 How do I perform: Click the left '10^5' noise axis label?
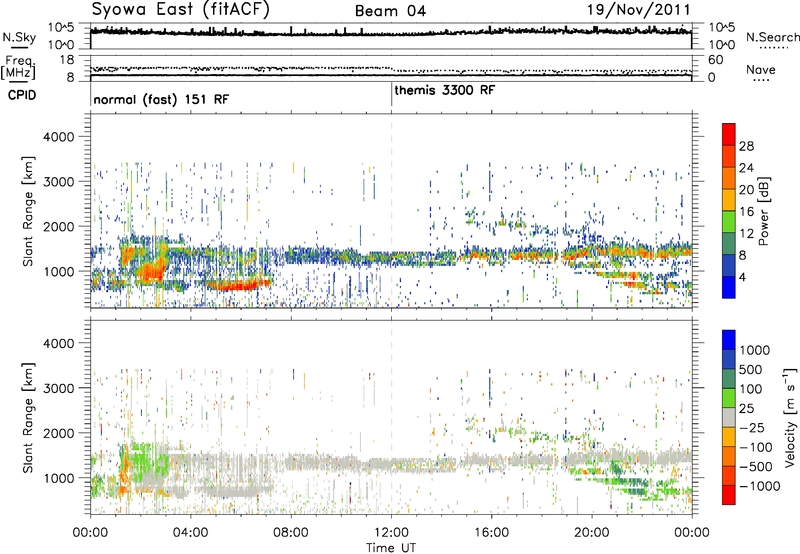[61, 28]
